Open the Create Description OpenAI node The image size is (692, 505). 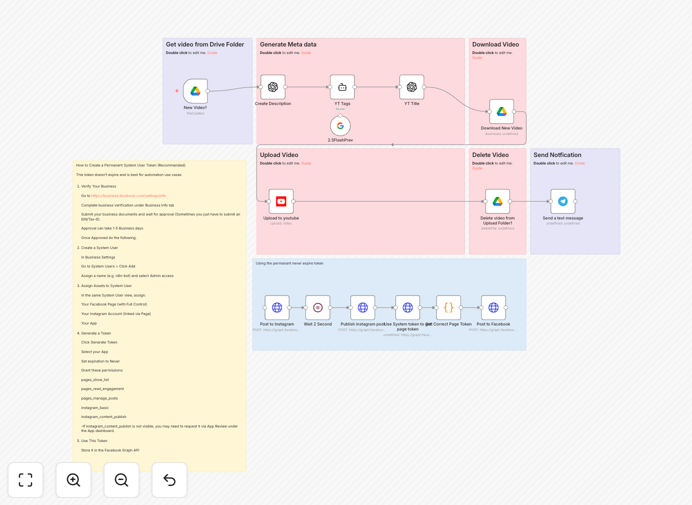pyautogui.click(x=273, y=87)
